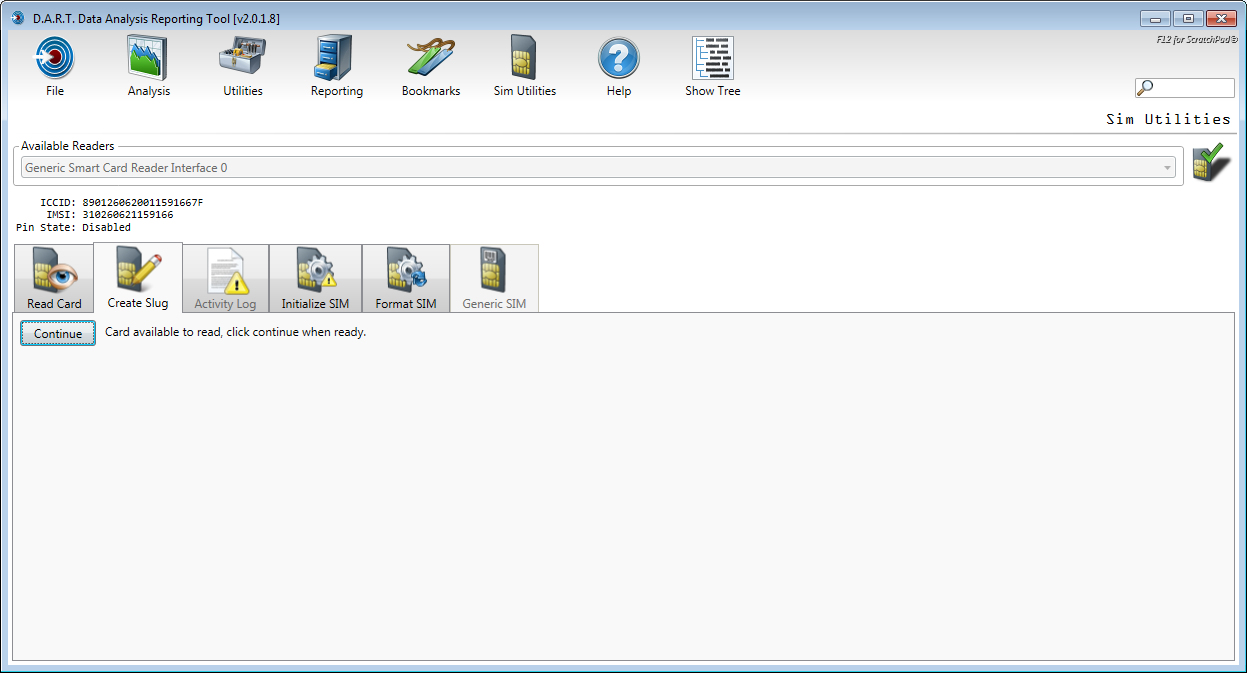
Task: Open the Utilities toolbox icon
Action: pyautogui.click(x=242, y=58)
